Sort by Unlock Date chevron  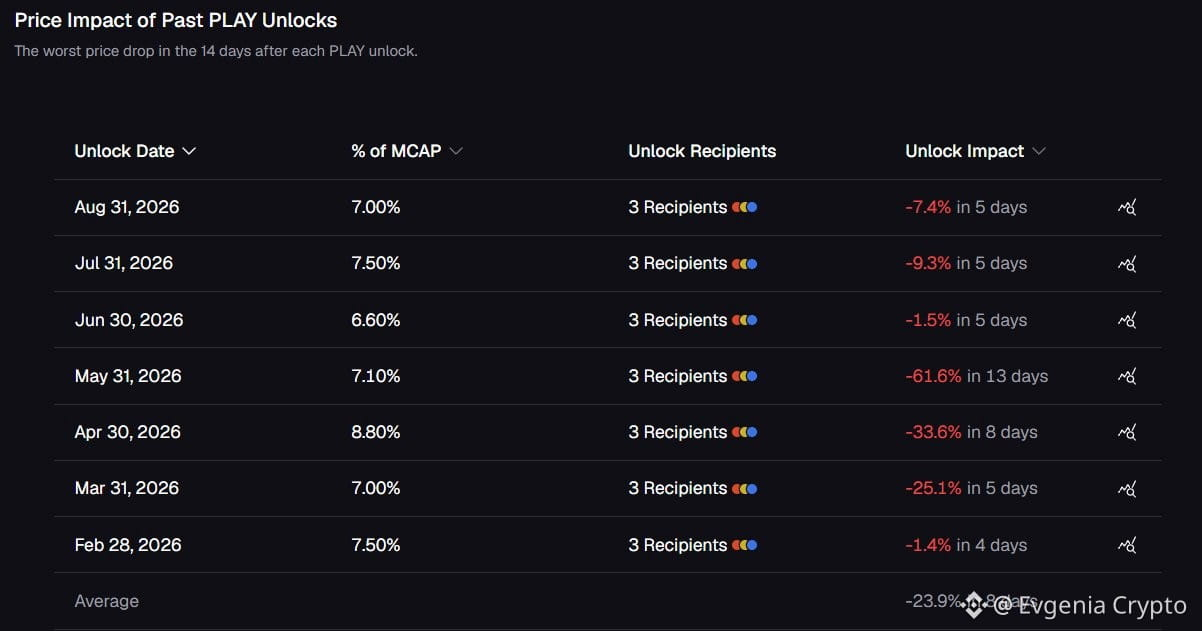coord(189,151)
